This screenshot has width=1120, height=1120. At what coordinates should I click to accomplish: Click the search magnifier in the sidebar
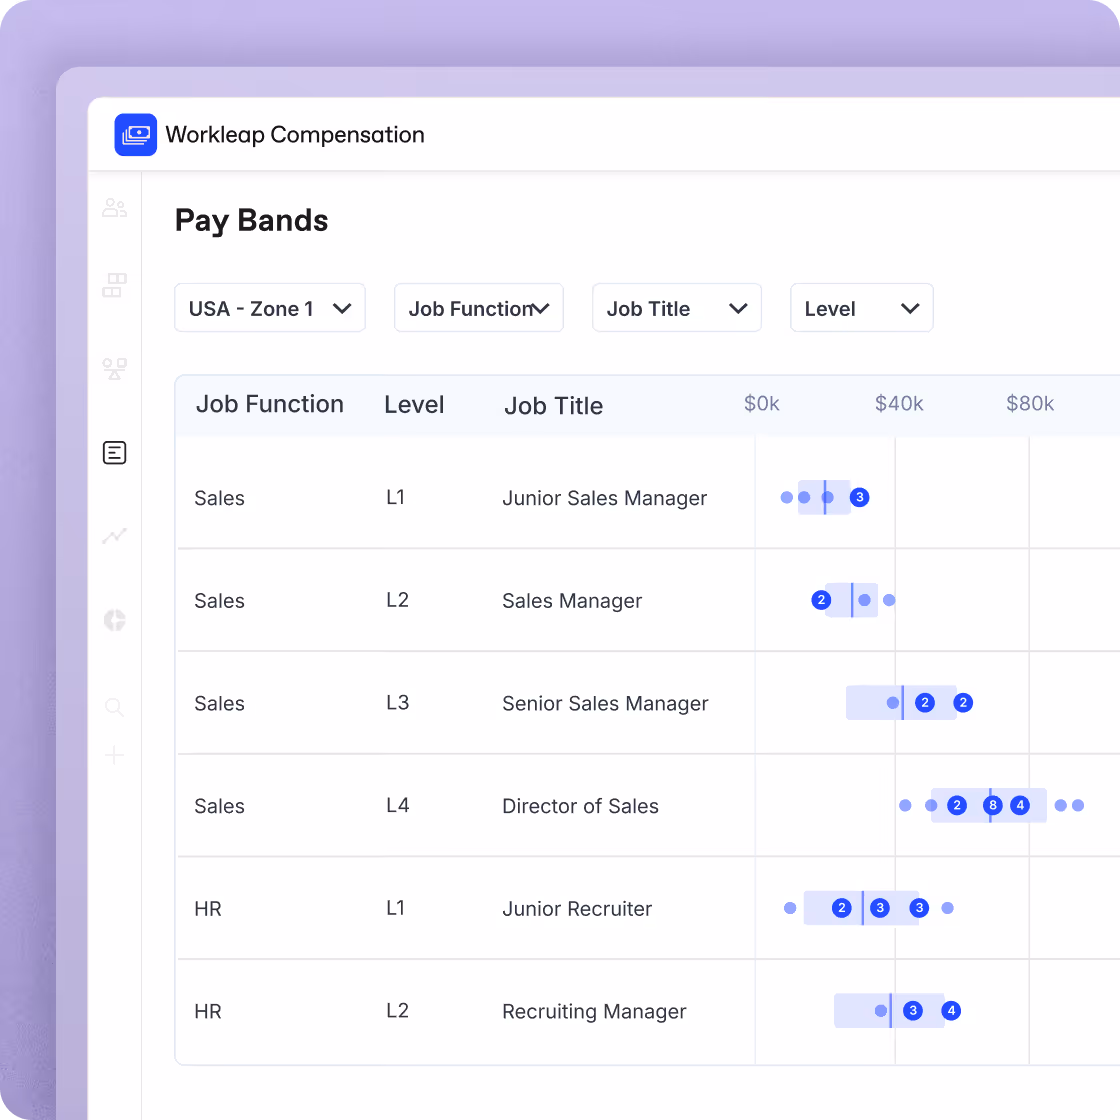click(x=114, y=707)
